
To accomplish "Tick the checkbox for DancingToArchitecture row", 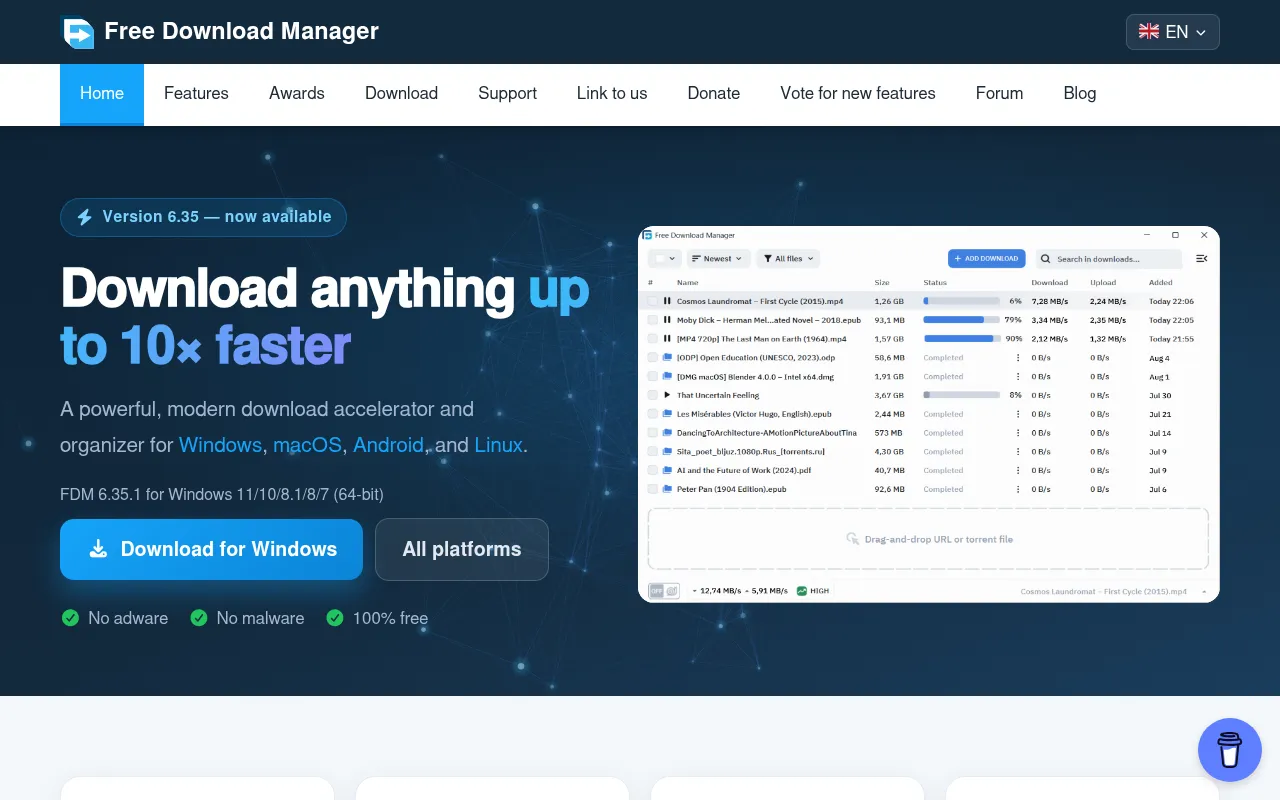I will coord(653,433).
